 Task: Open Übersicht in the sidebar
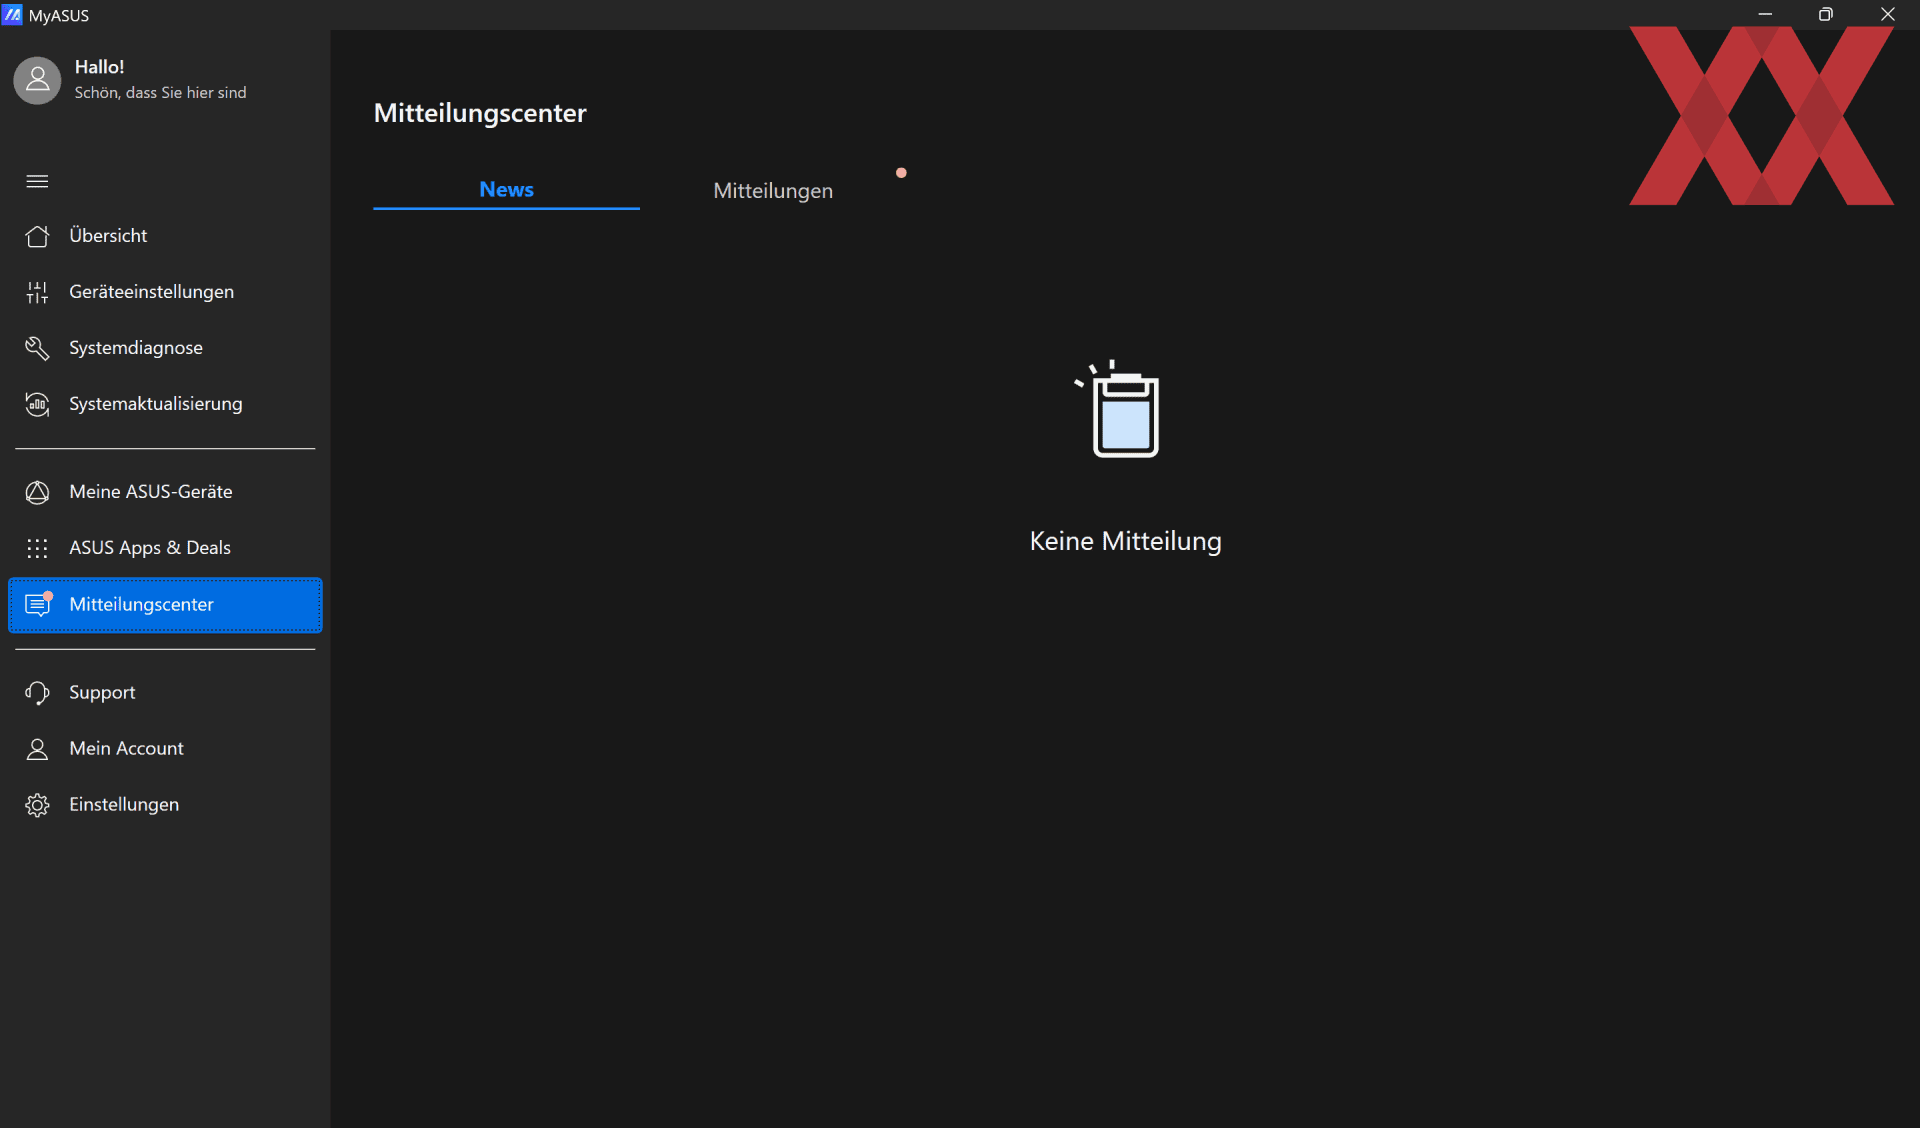point(165,236)
